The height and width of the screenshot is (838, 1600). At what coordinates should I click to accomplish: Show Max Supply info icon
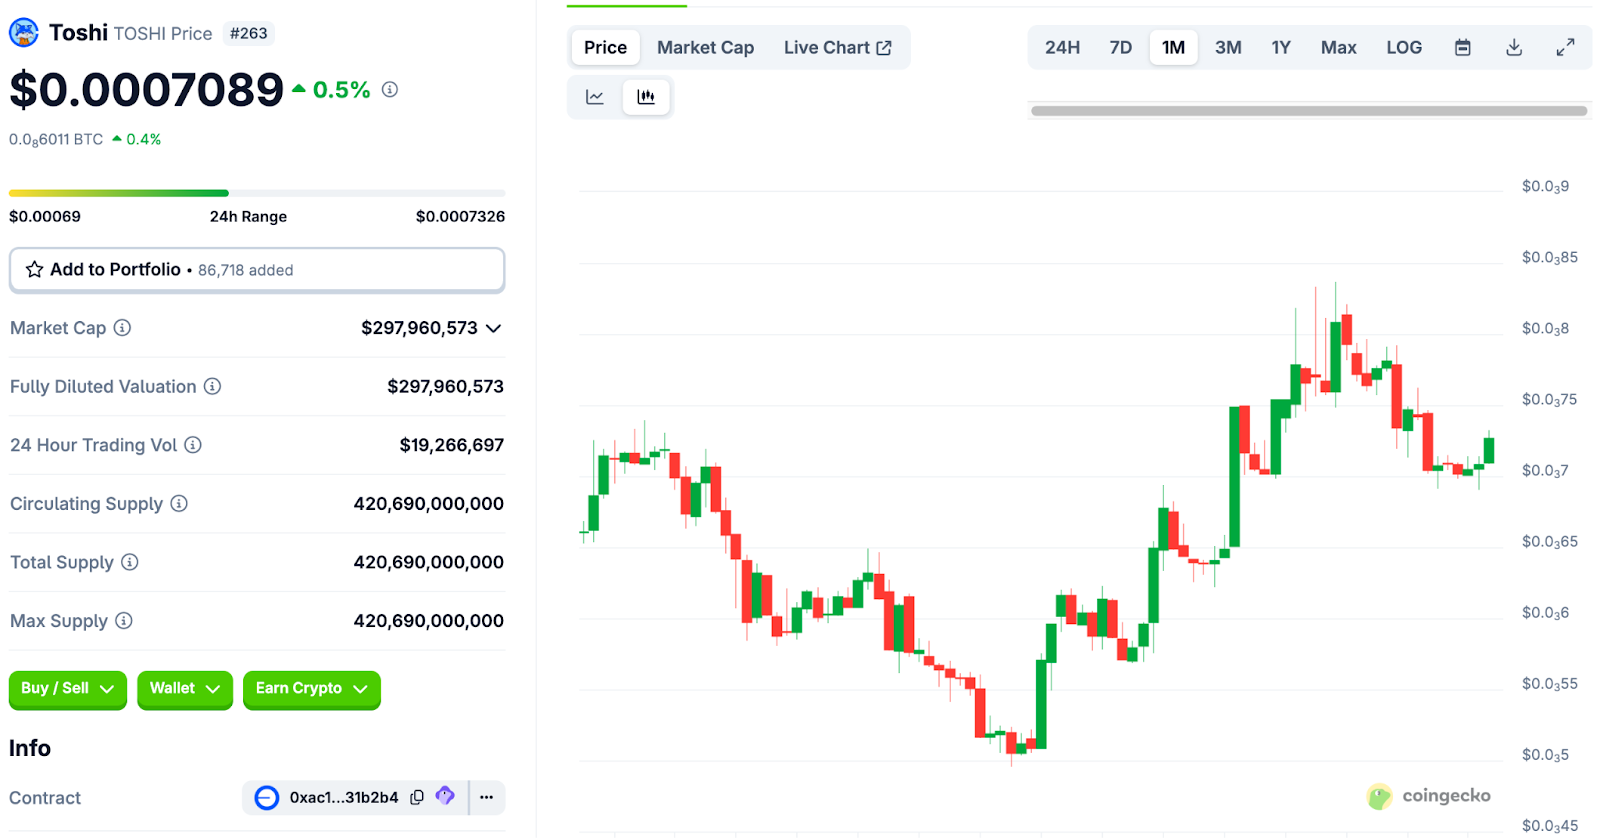click(x=124, y=621)
